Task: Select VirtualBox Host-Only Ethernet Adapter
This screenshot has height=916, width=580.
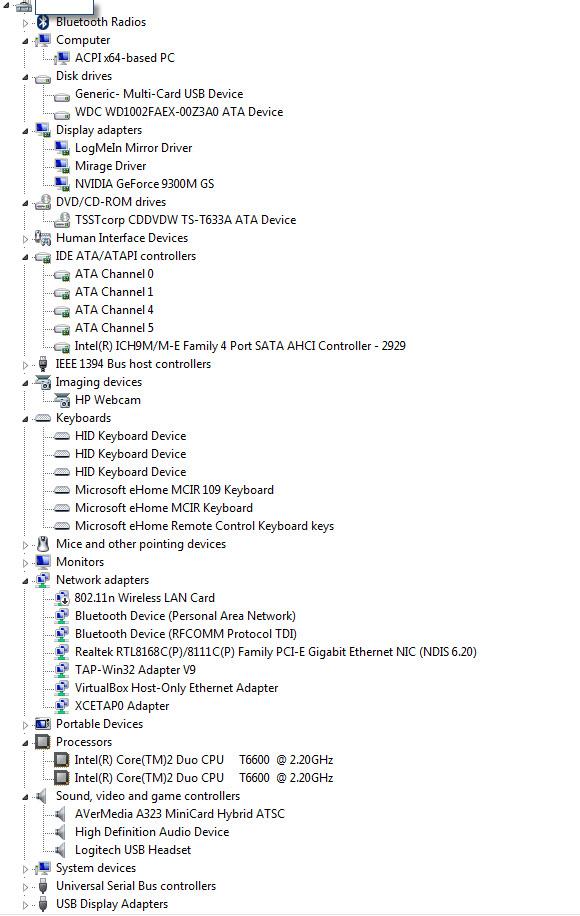Action: tap(176, 688)
